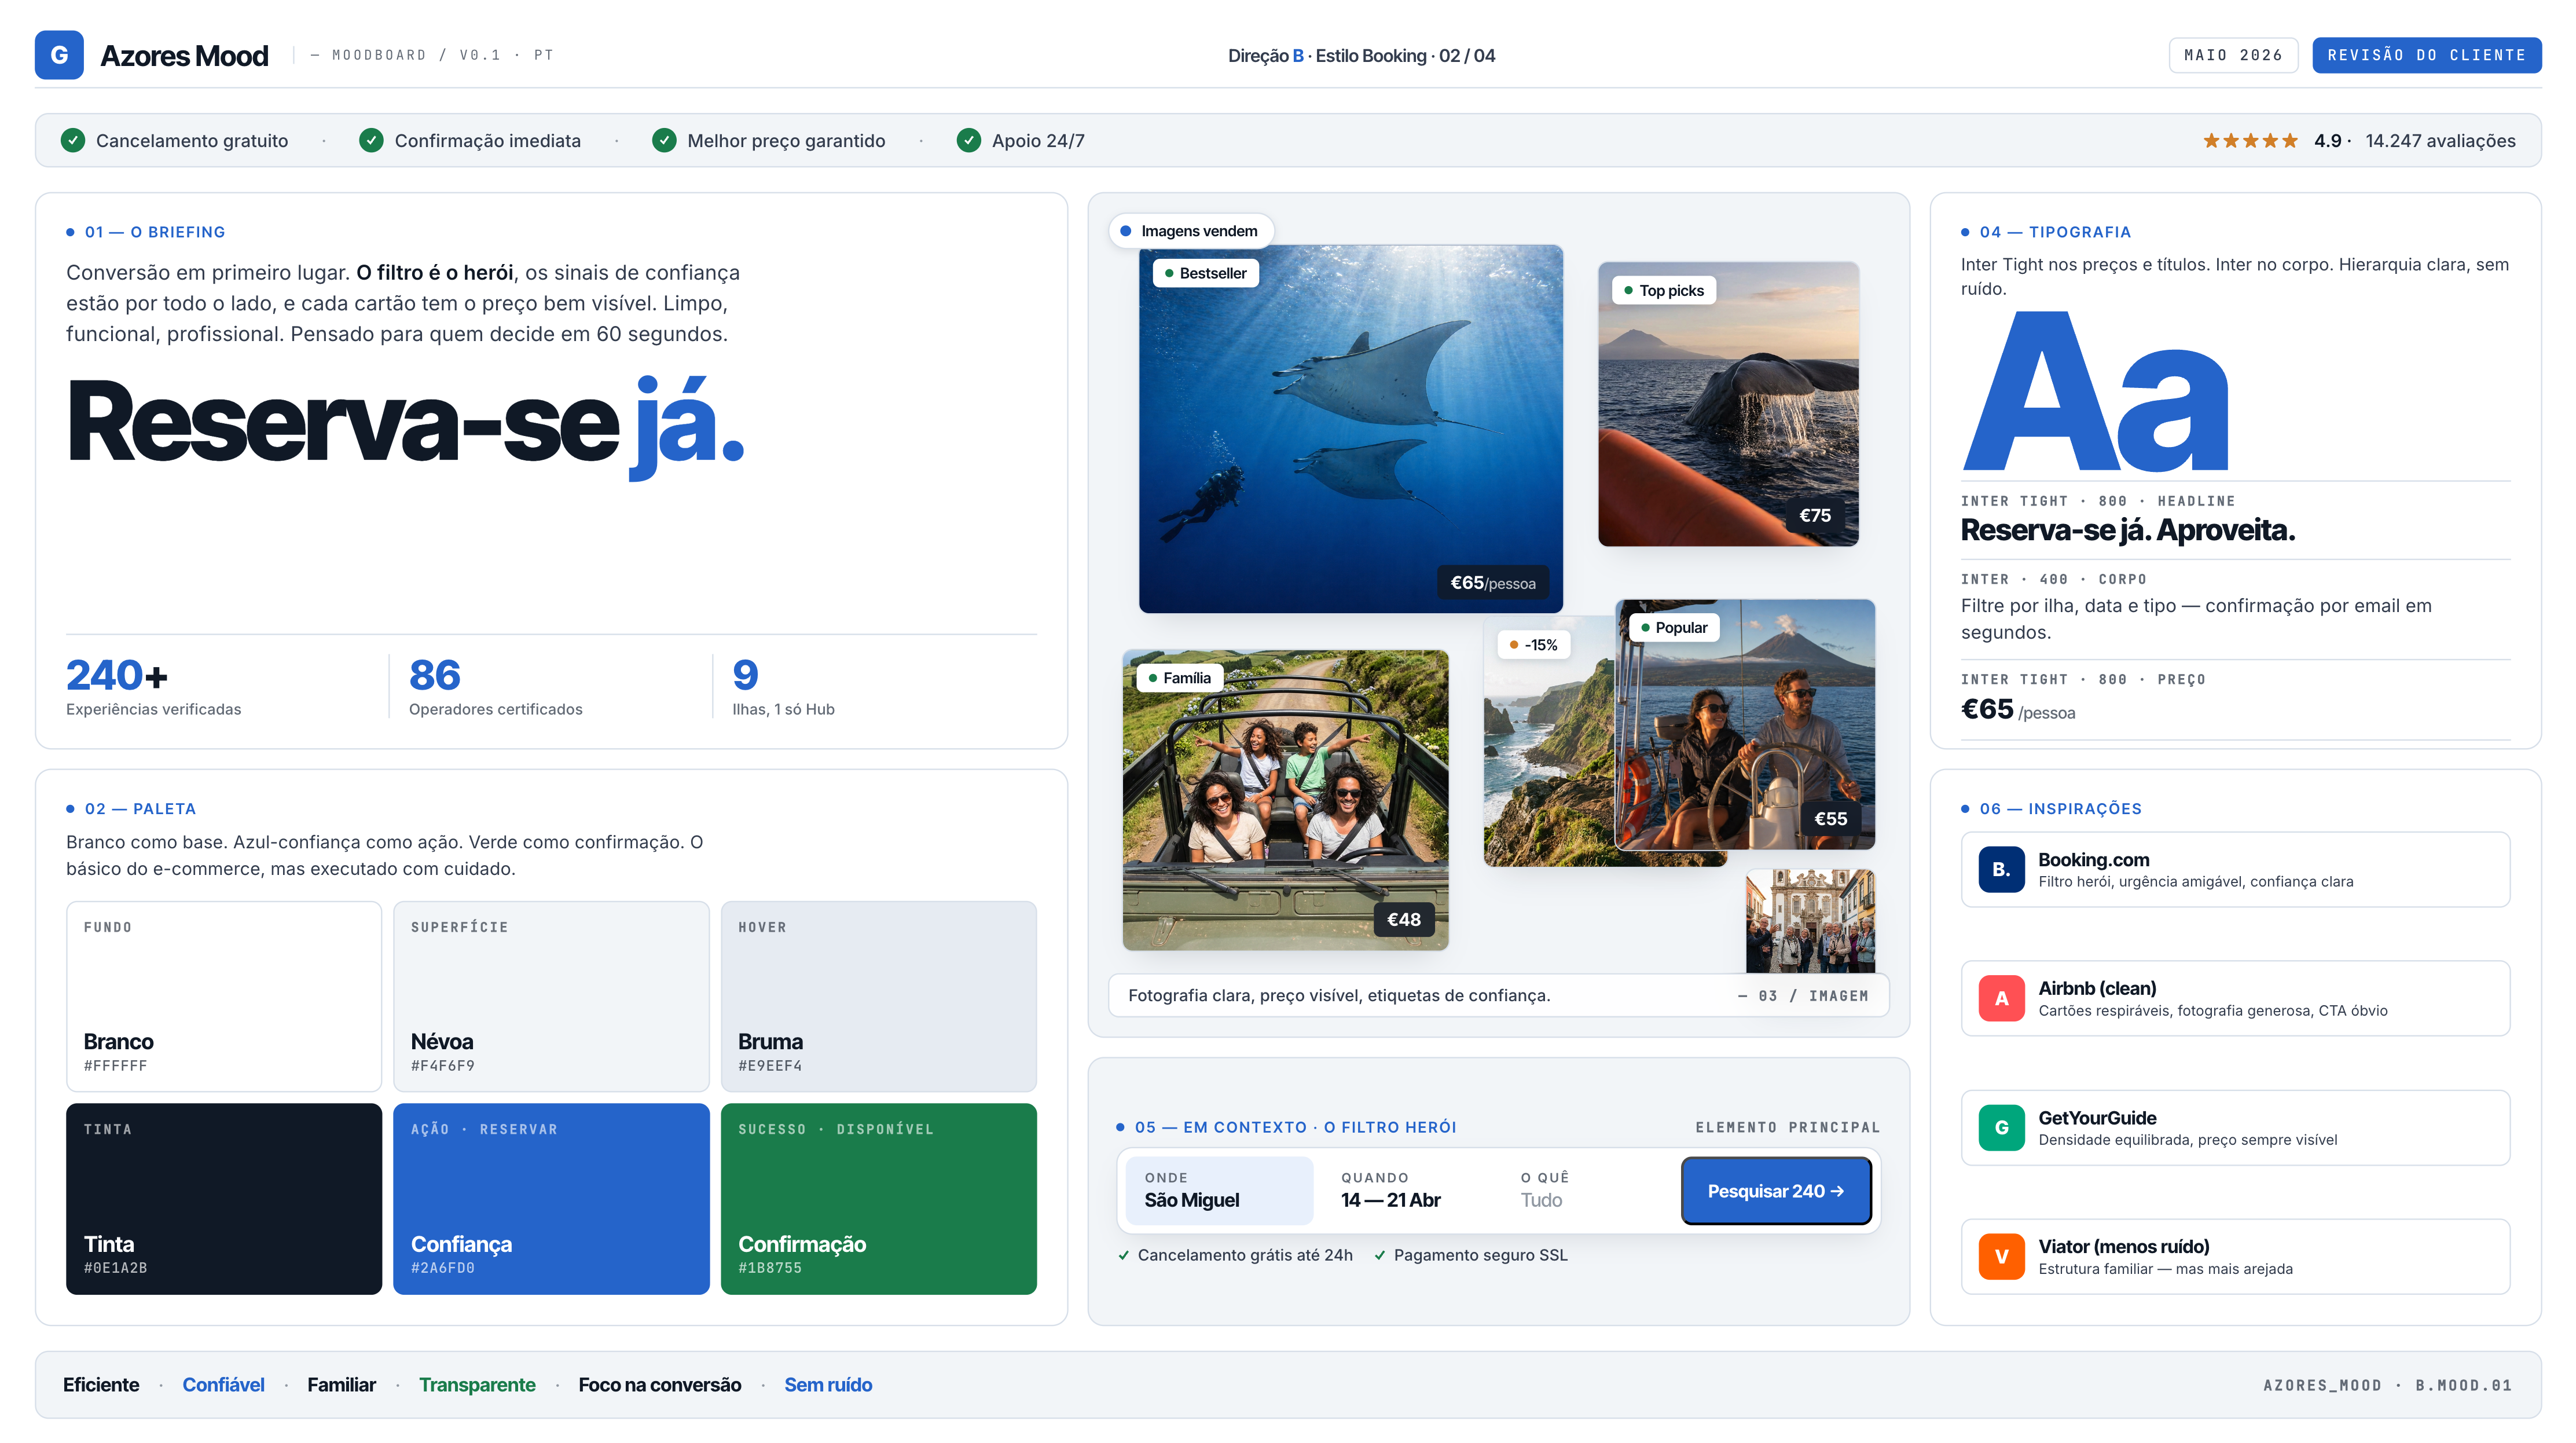Click the Branco #FFFFFF swatch
Screen dimensions: 2576x1443
click(224, 997)
